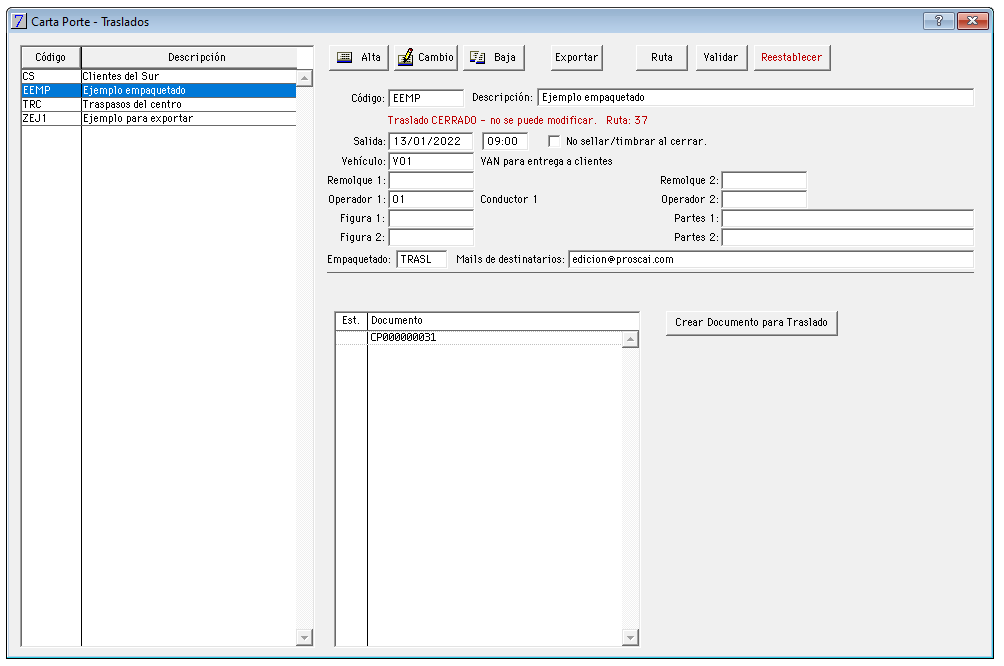This screenshot has height=666, width=1004.
Task: Click the help question mark icon in title bar
Action: pos(939,20)
